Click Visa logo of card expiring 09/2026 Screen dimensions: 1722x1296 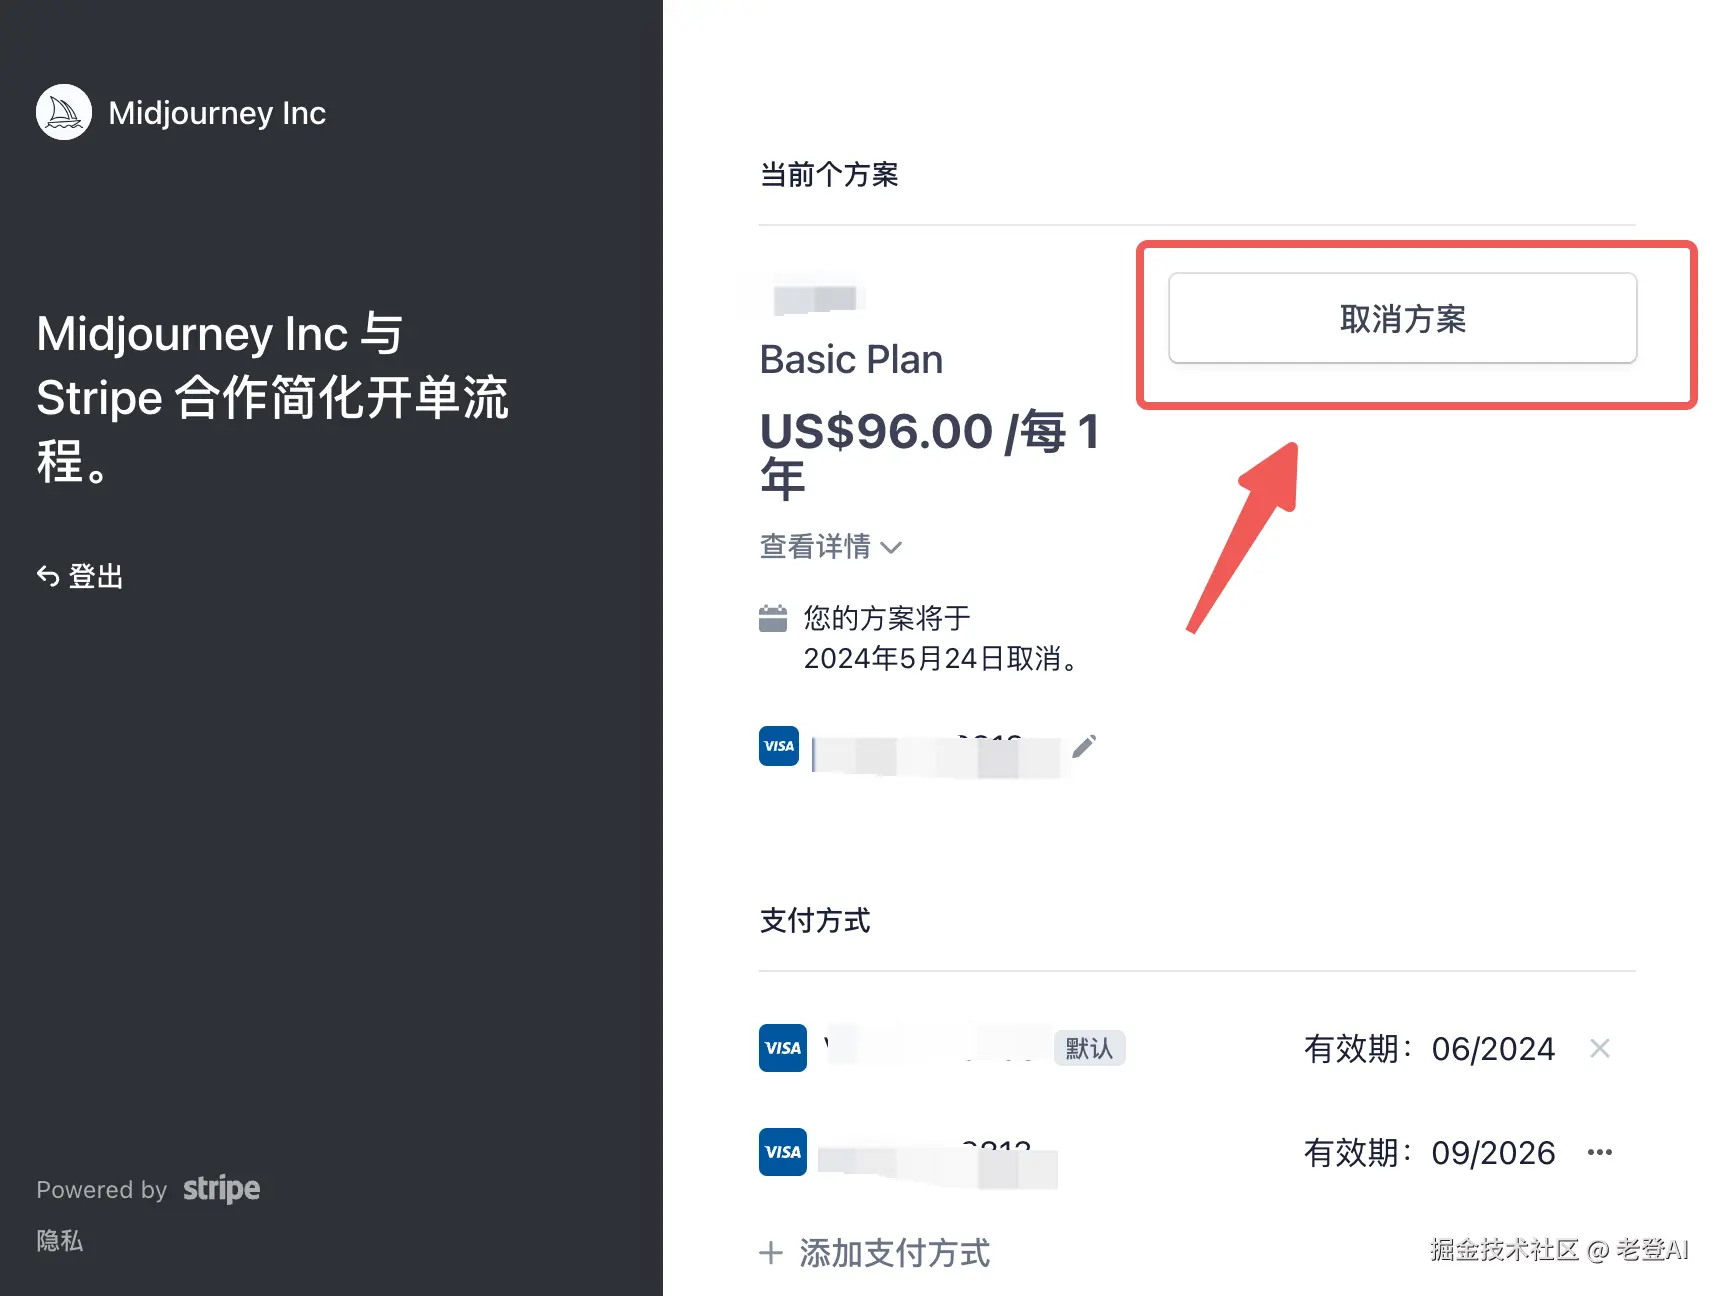point(782,1152)
